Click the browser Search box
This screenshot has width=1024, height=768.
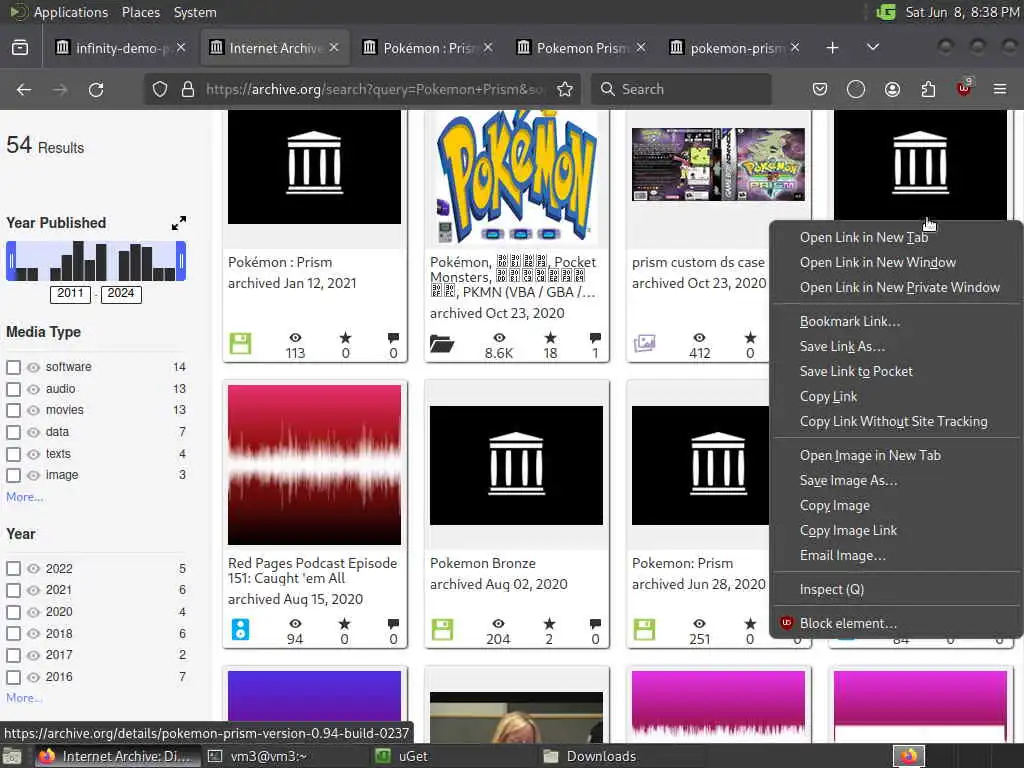(x=681, y=89)
